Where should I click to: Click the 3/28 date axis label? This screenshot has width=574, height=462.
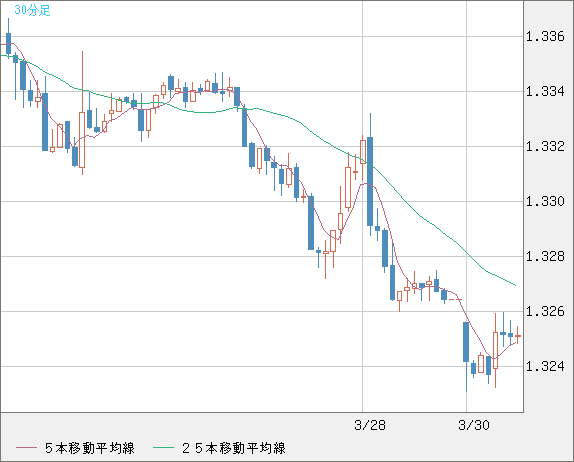[x=370, y=425]
